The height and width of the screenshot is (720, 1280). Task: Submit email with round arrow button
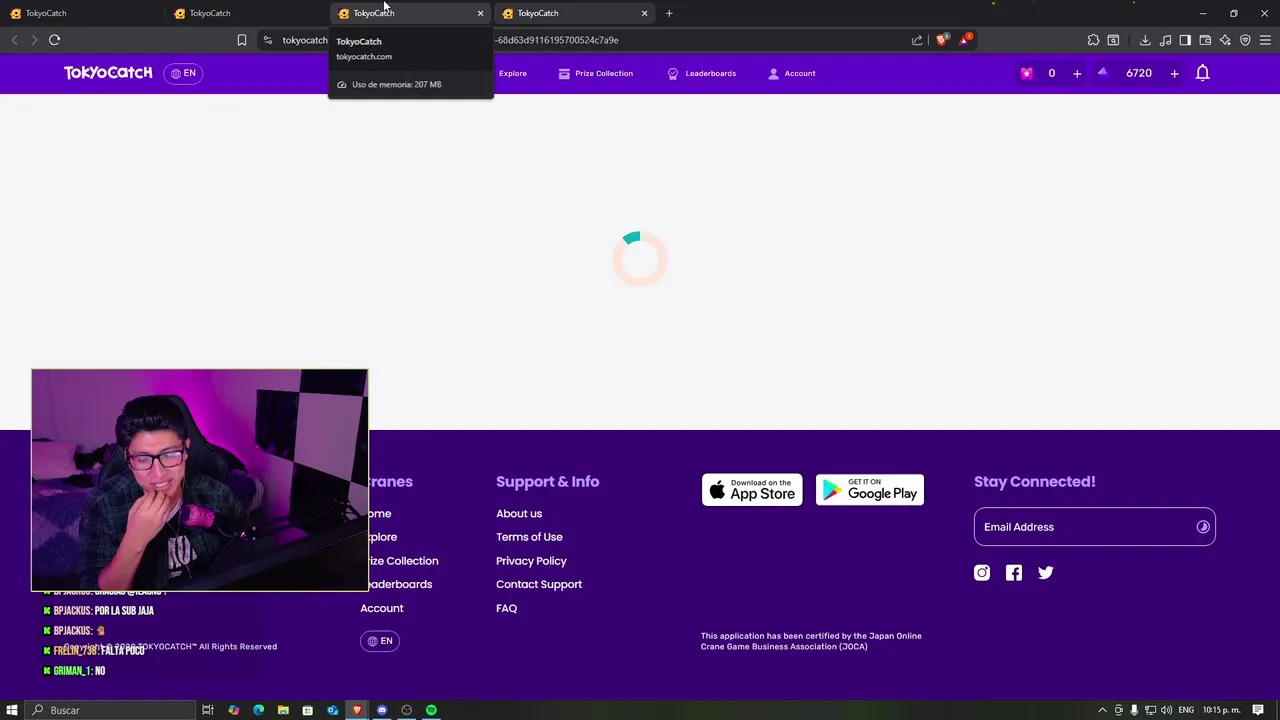click(x=1203, y=527)
